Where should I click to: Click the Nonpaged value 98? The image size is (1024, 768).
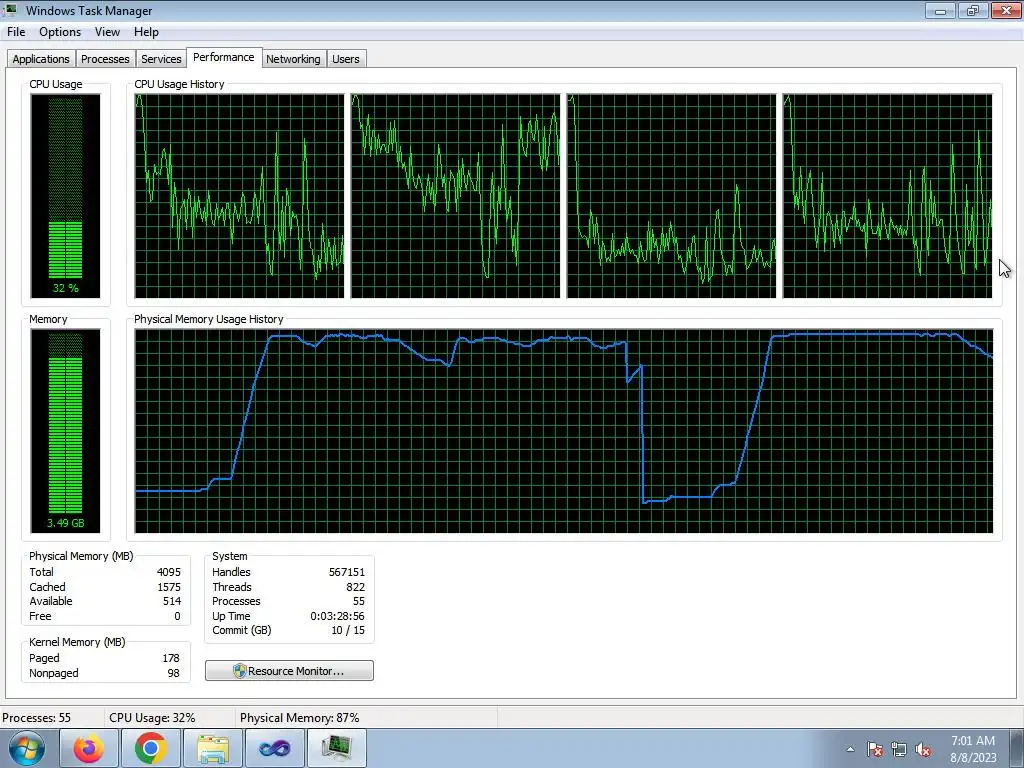click(173, 673)
